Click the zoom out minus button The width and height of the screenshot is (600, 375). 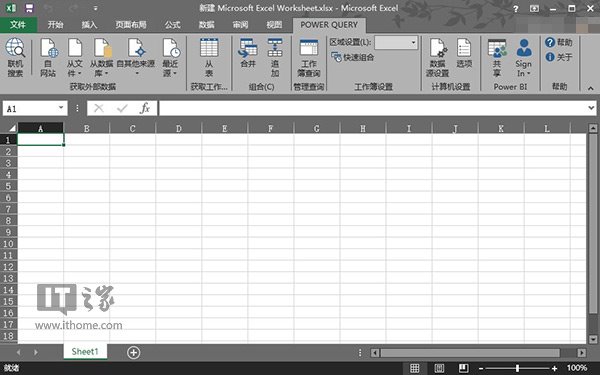481,369
